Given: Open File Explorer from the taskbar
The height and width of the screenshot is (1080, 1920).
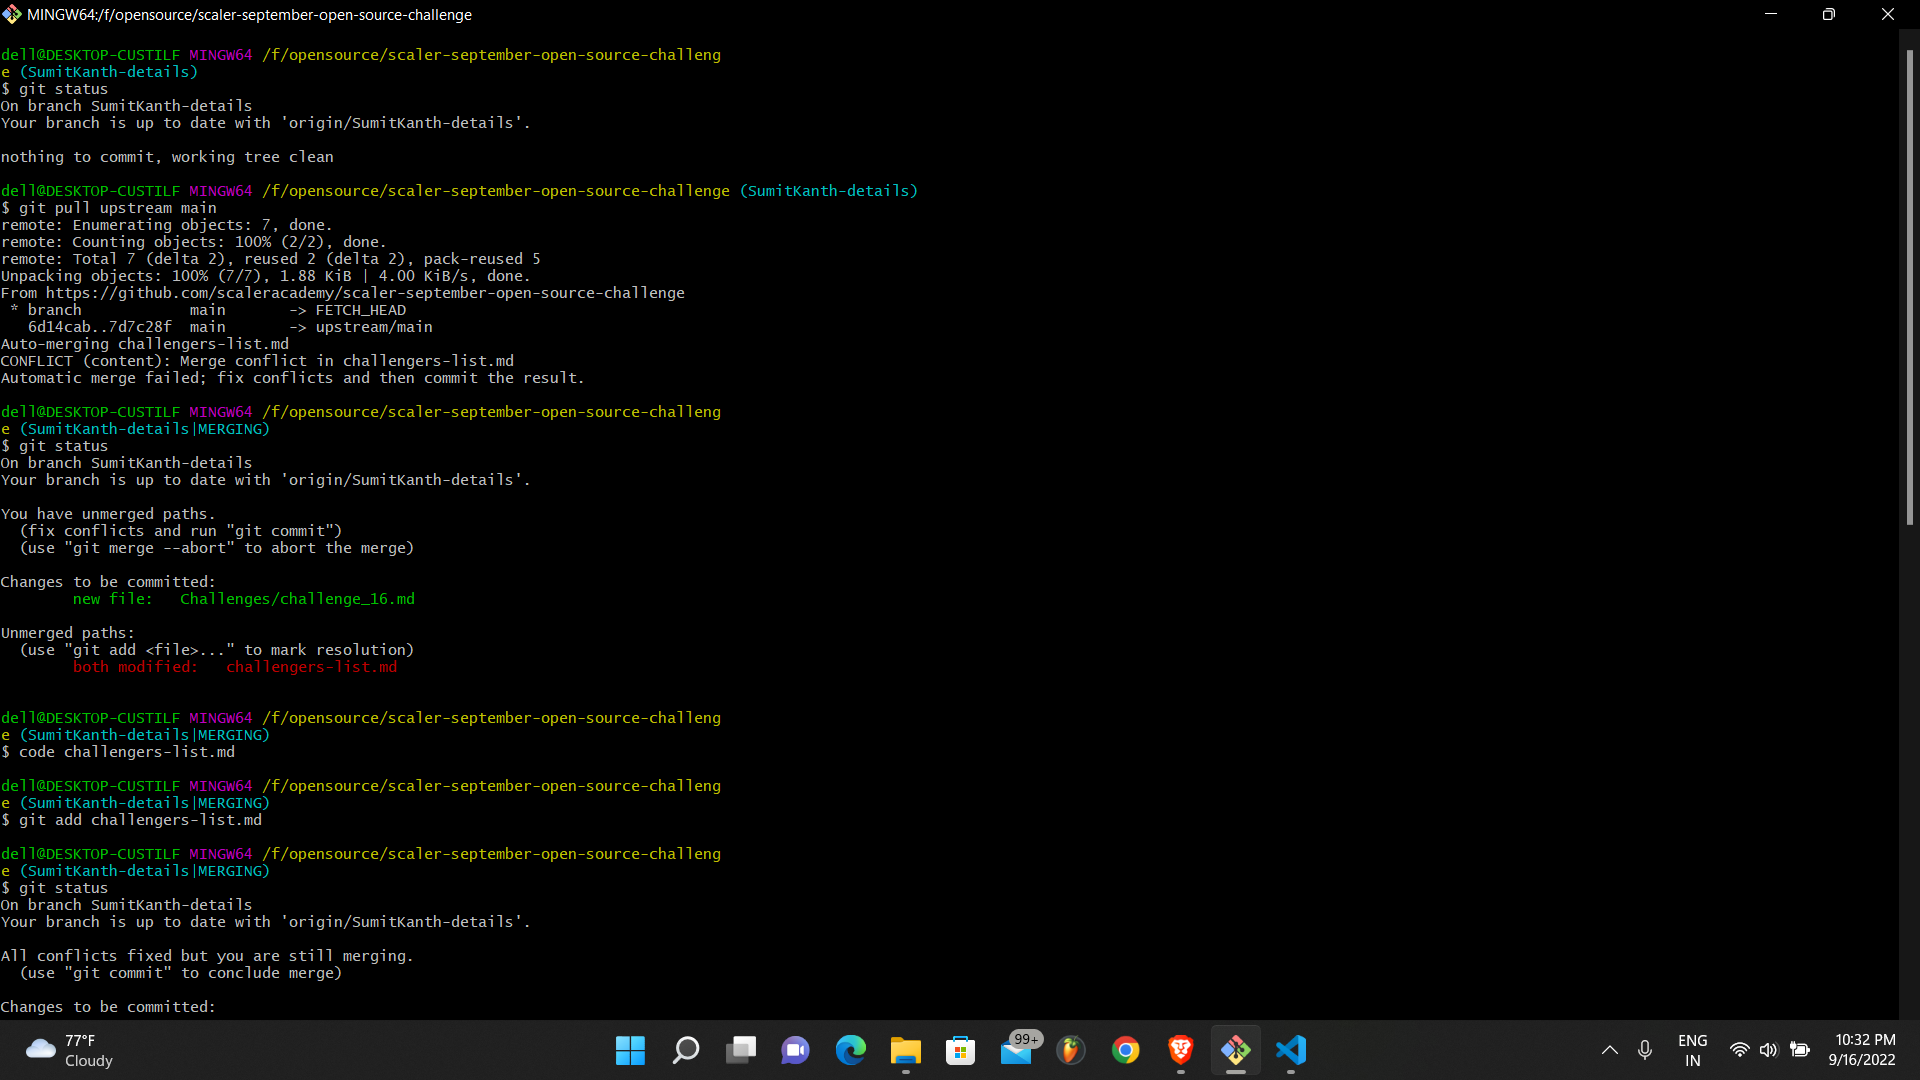Looking at the screenshot, I should [906, 1051].
